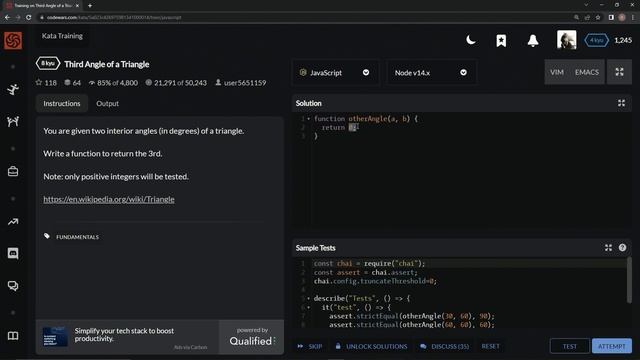
Task: Fold the describe block in Sample Tests
Action: [309, 298]
